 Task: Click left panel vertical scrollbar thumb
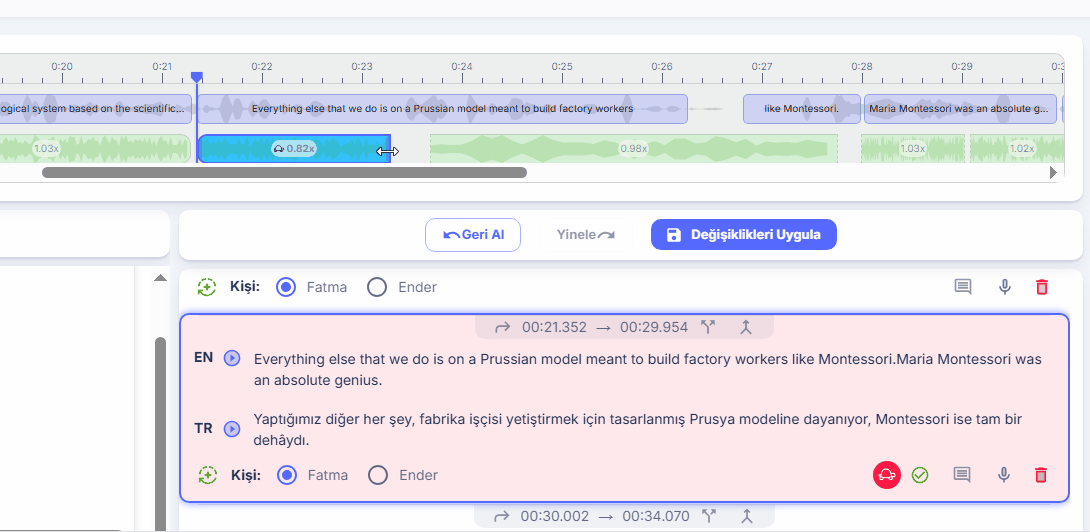coord(161,435)
